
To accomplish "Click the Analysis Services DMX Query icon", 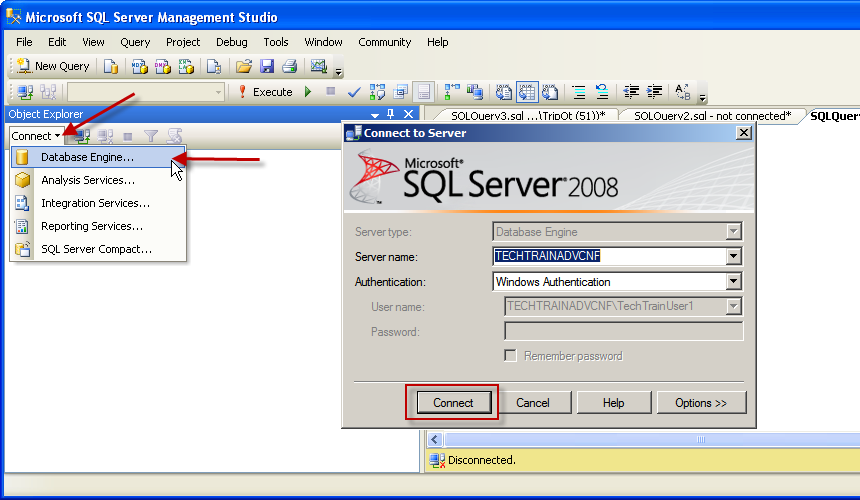I will (x=162, y=66).
